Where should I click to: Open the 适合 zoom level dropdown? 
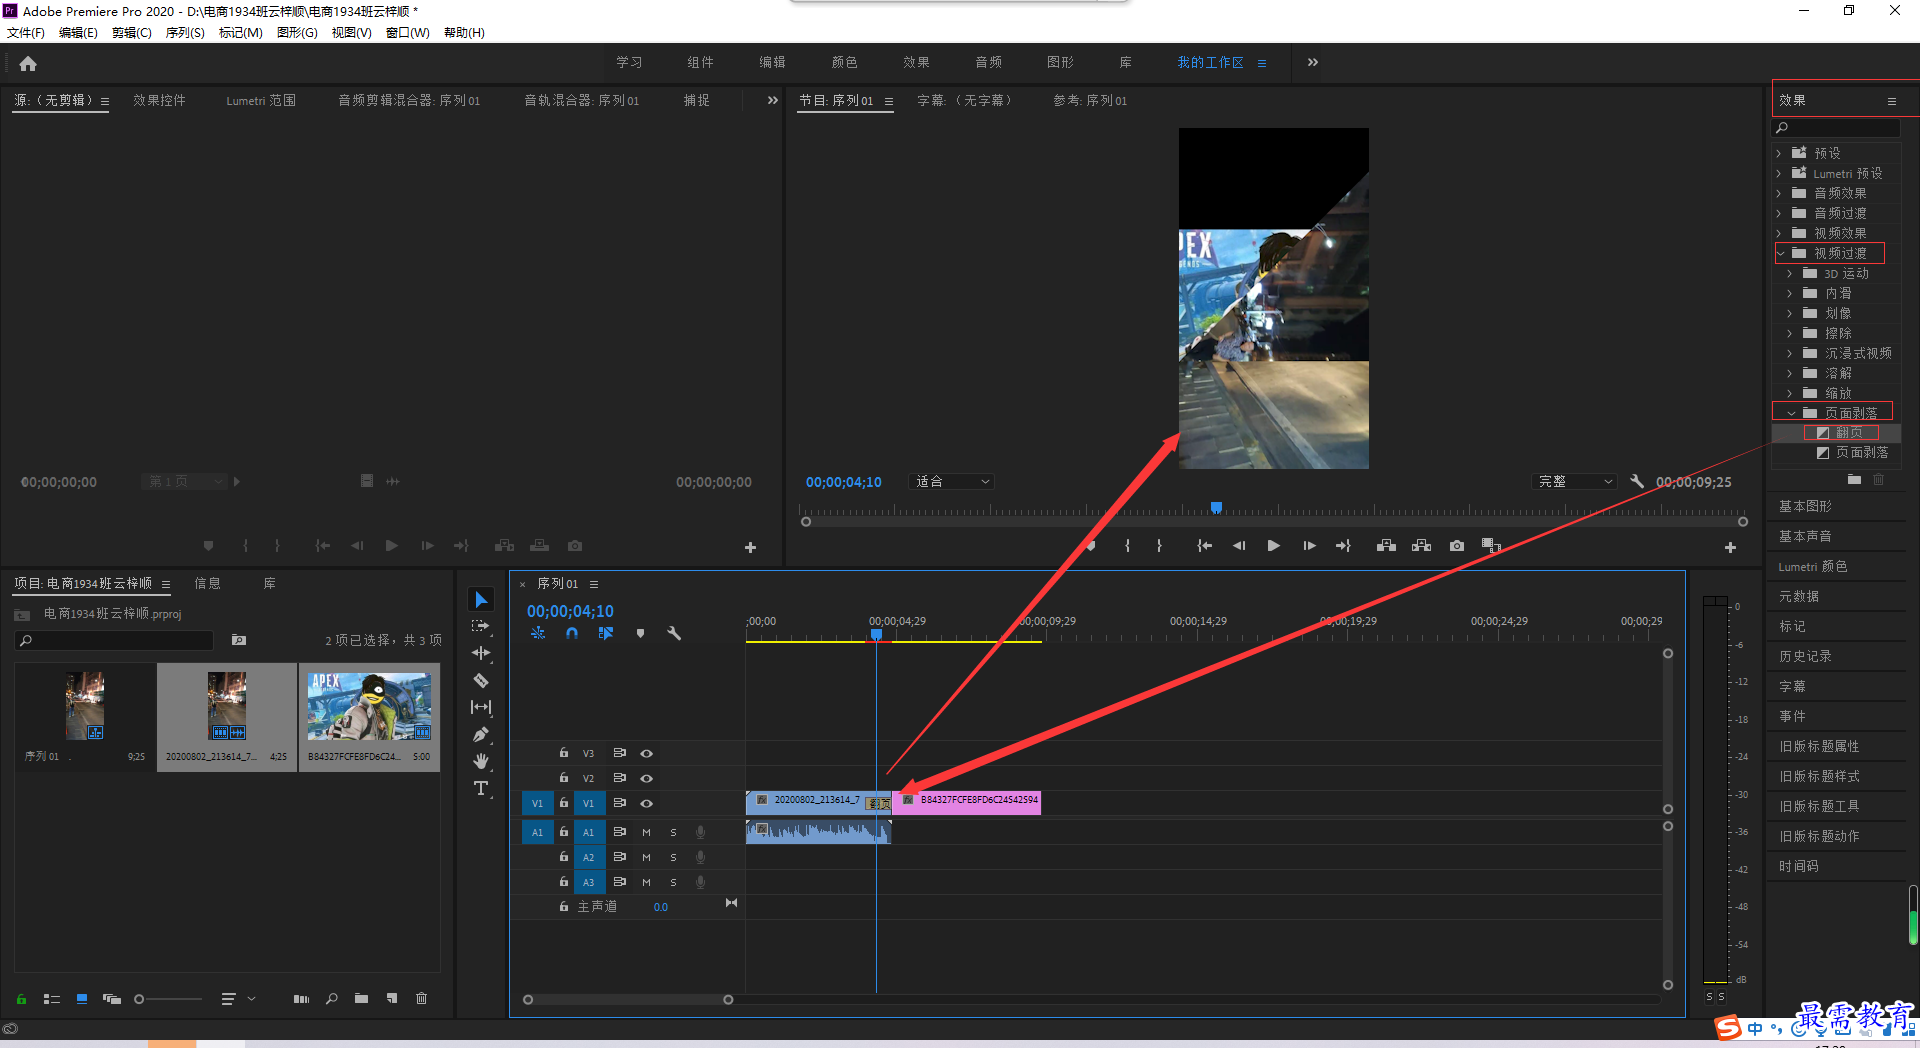coord(951,481)
